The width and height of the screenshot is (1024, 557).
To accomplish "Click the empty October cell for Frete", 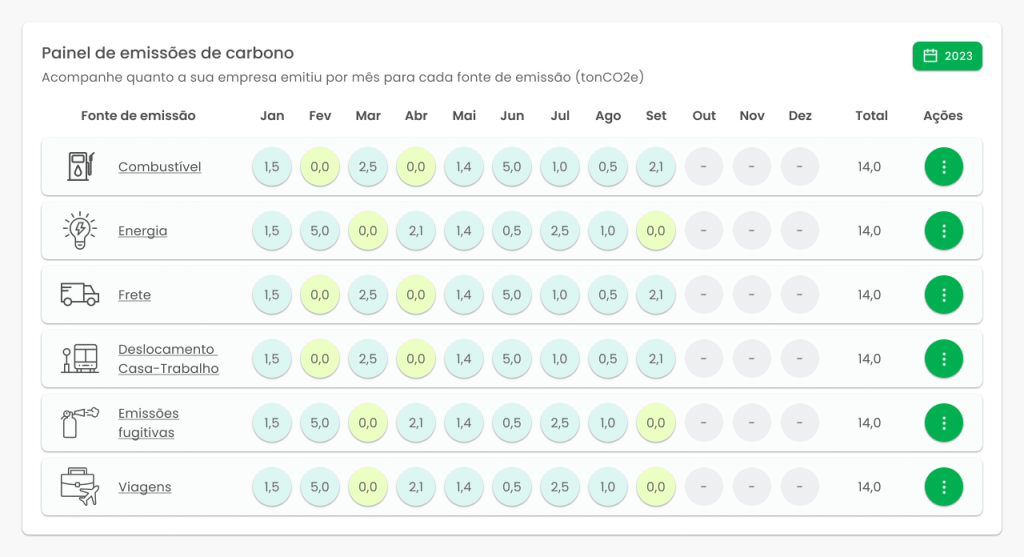I will 704,295.
